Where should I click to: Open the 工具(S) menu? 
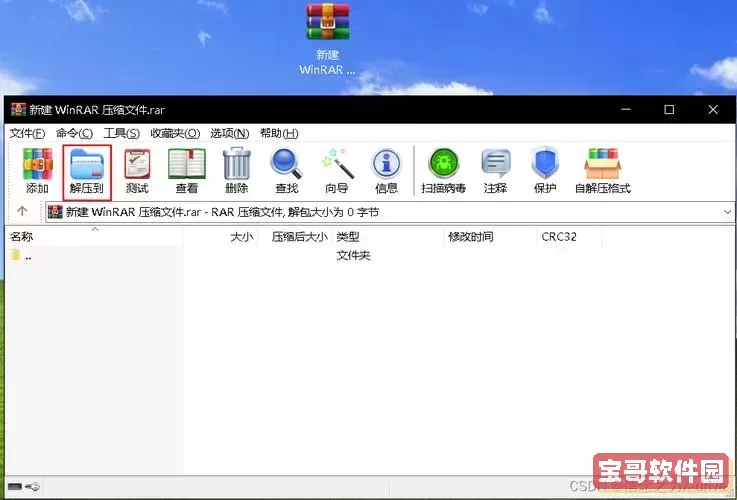[122, 133]
